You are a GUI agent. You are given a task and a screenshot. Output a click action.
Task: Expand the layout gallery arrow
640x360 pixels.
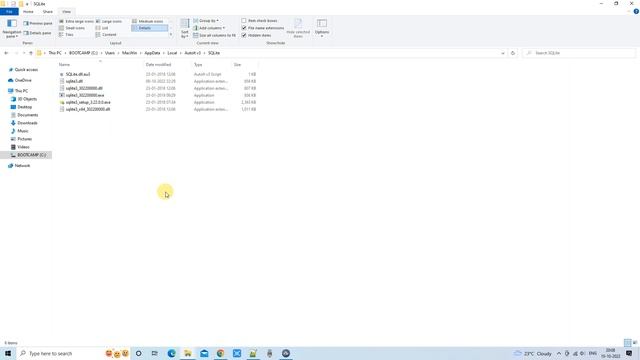point(171,35)
